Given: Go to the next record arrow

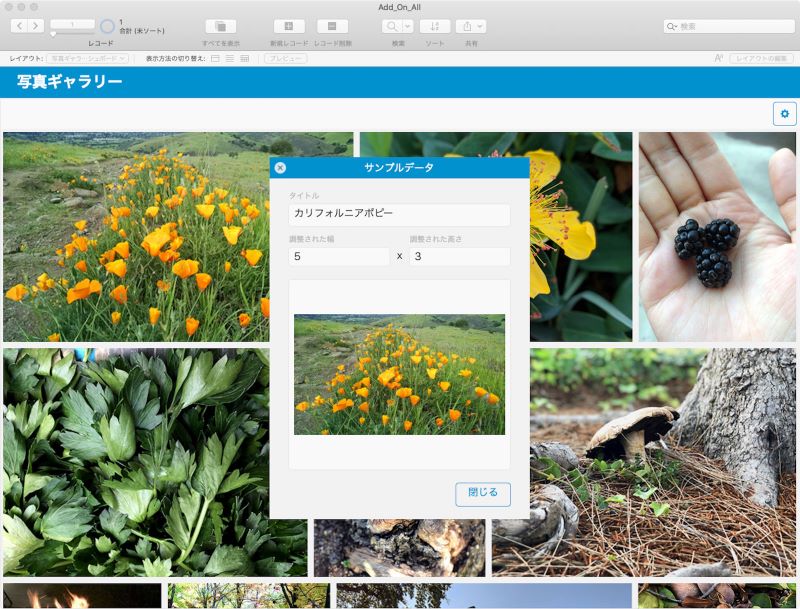Looking at the screenshot, I should [x=35, y=26].
